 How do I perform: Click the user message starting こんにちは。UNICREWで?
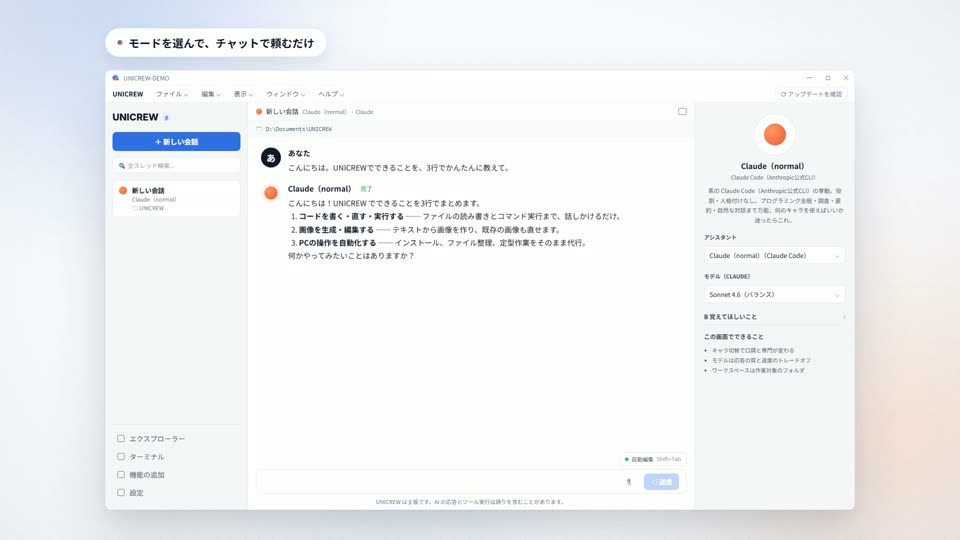click(399, 168)
